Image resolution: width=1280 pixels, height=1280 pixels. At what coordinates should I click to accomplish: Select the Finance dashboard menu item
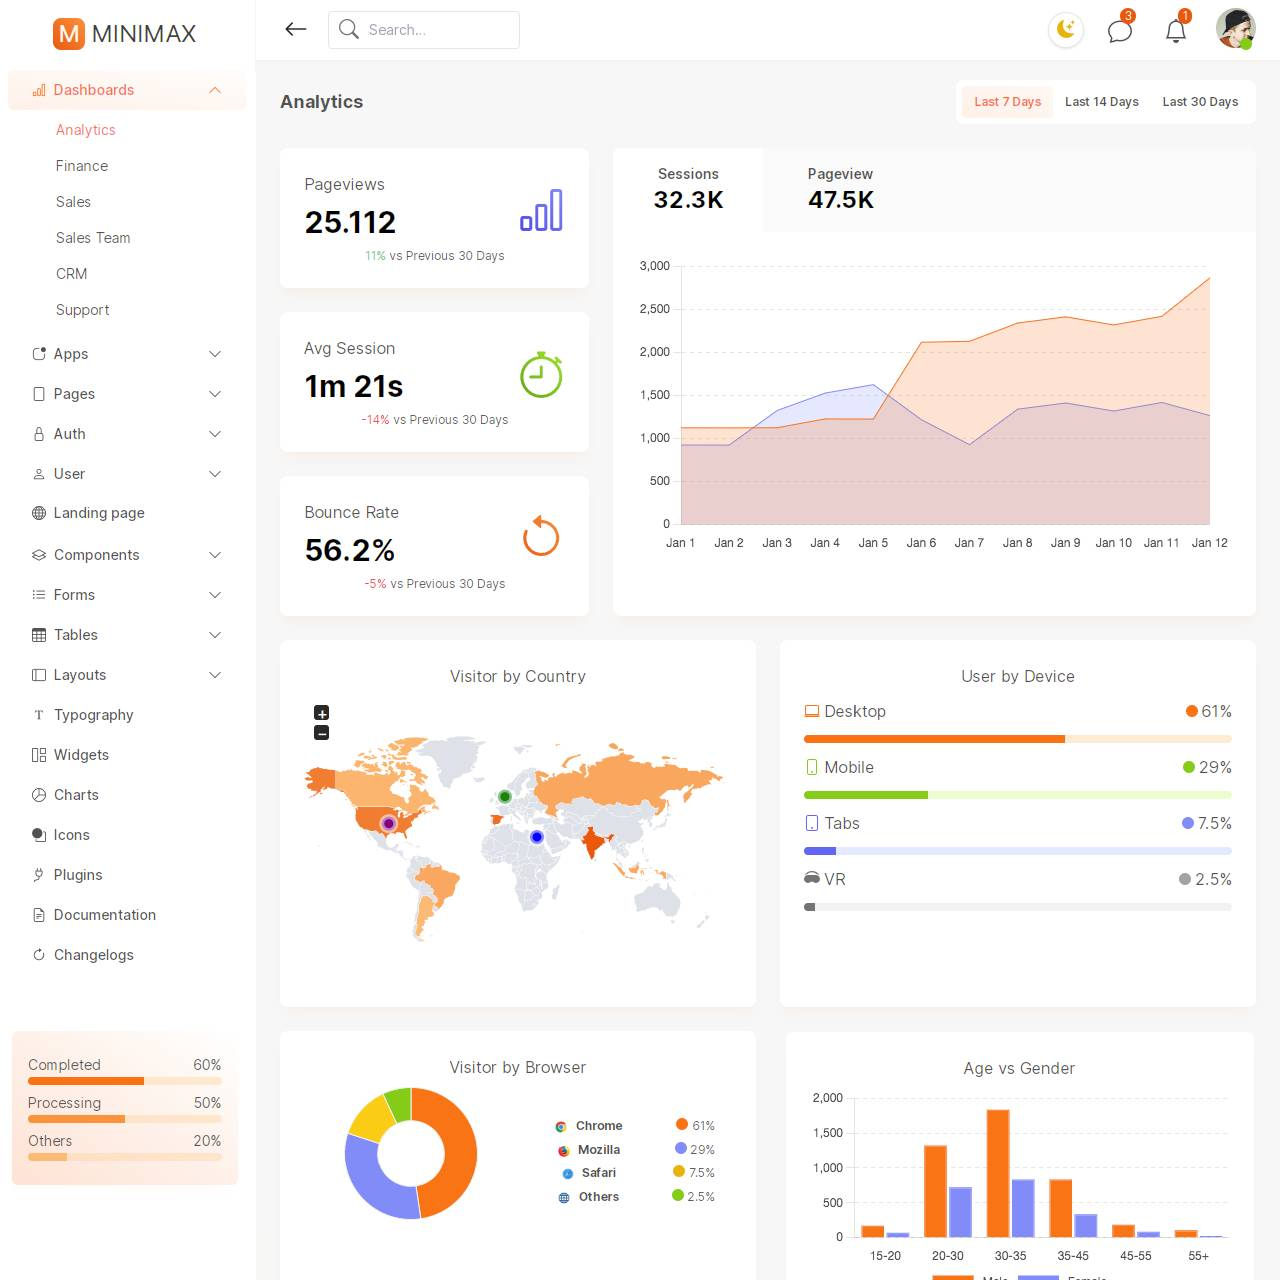tap(81, 166)
